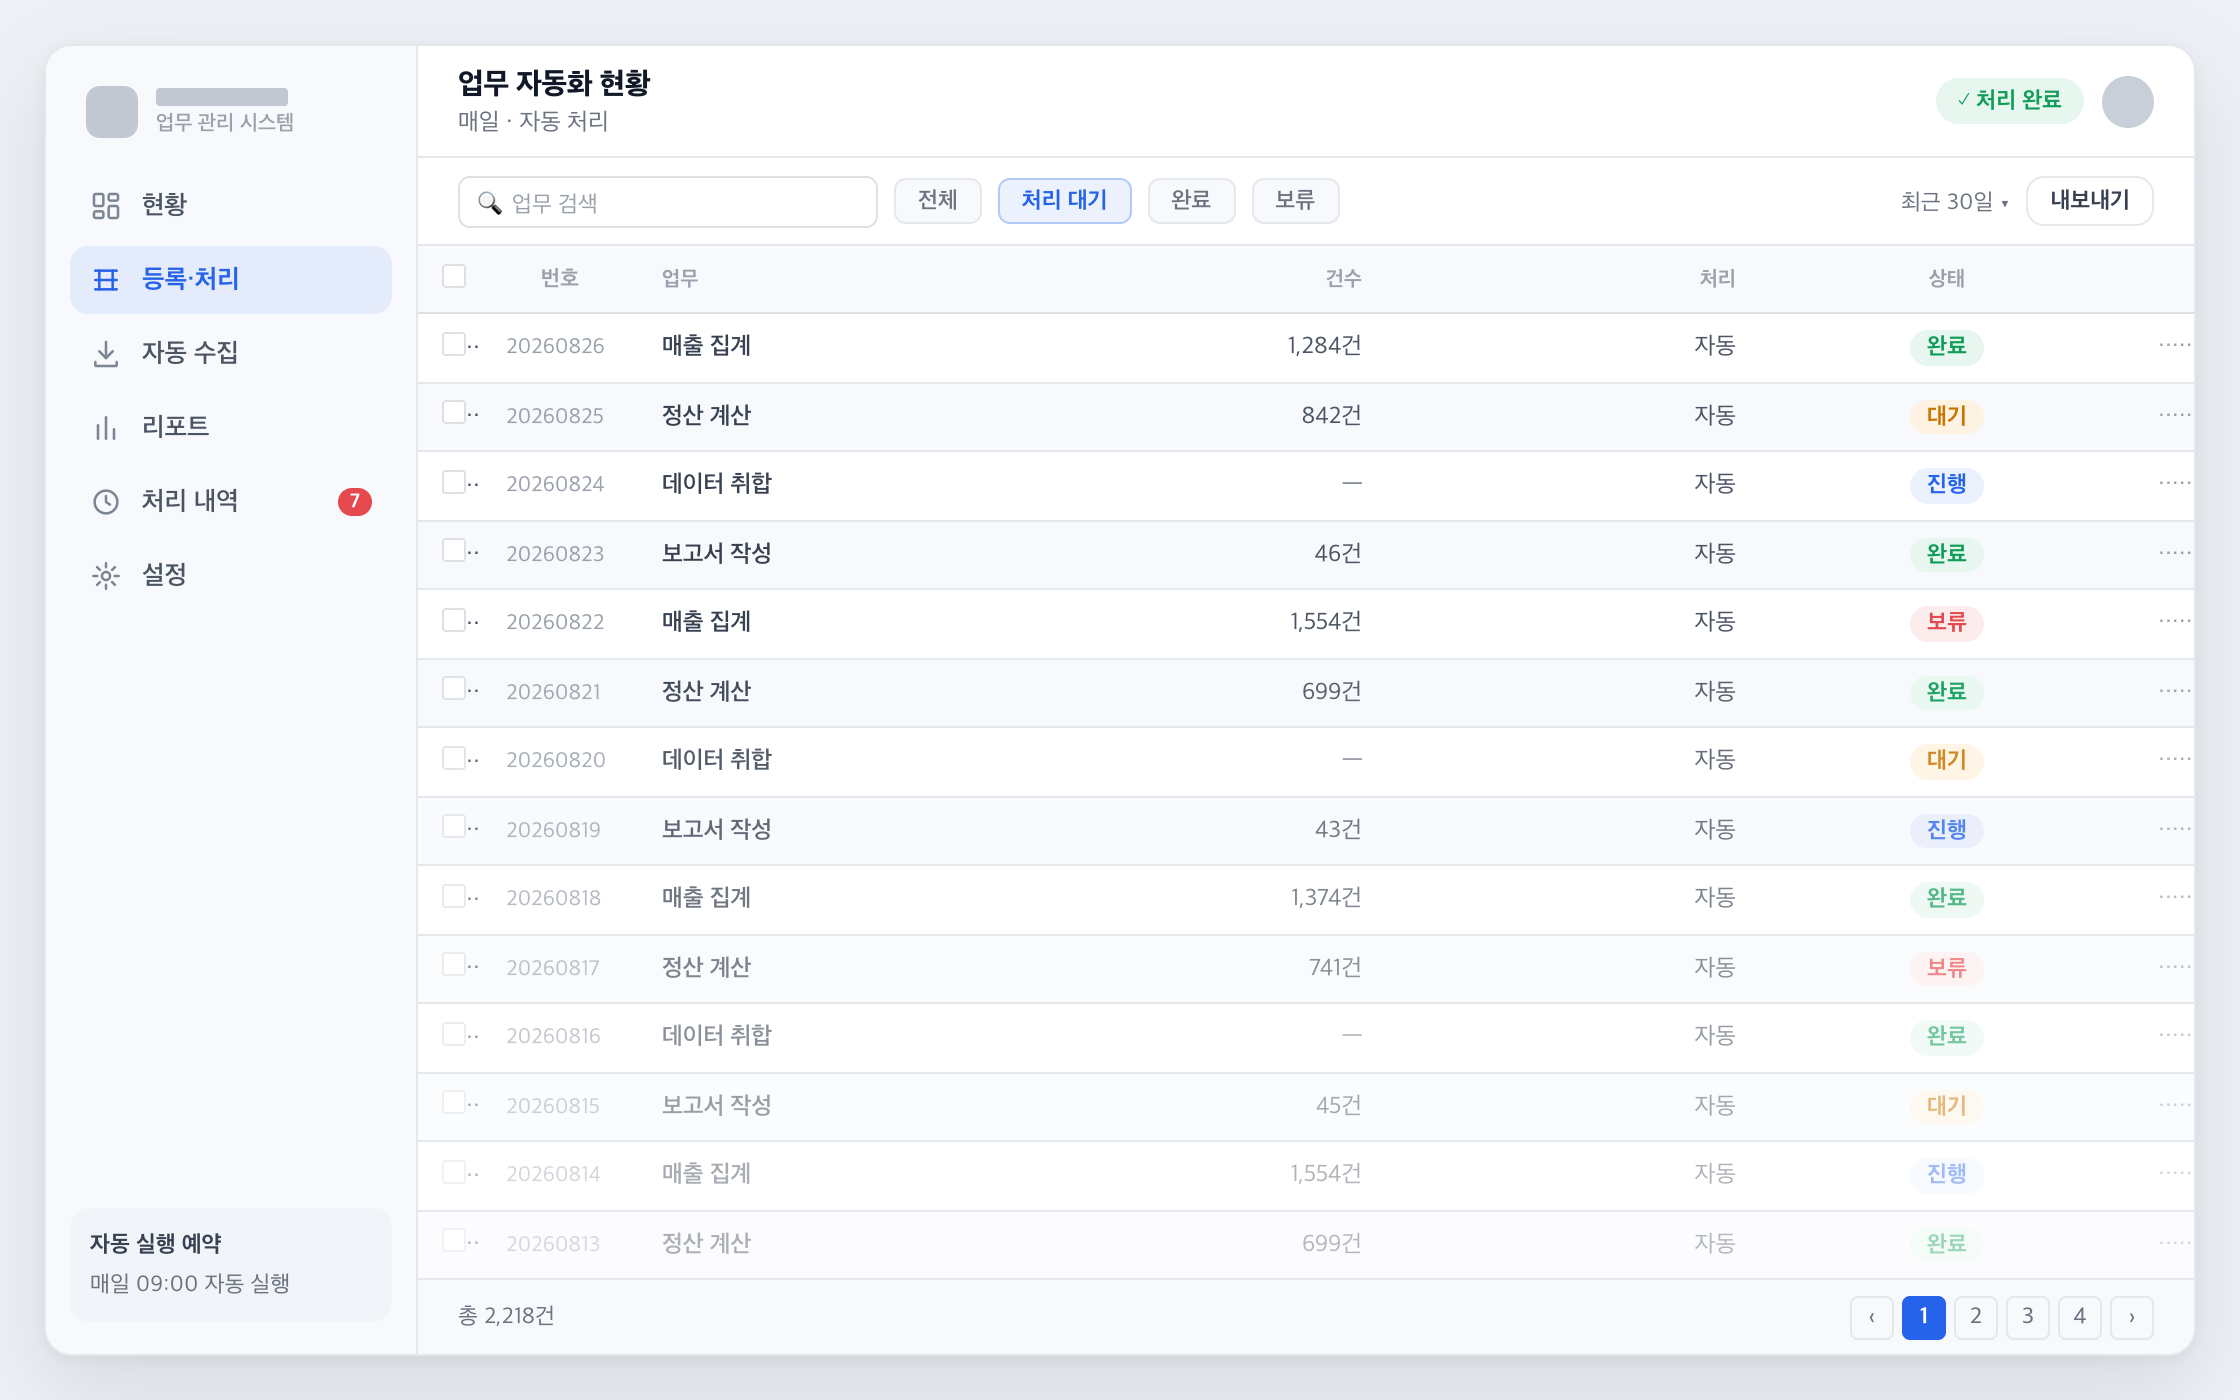The width and height of the screenshot is (2240, 1400).
Task: Go to previous page with left chevron
Action: tap(1872, 1317)
